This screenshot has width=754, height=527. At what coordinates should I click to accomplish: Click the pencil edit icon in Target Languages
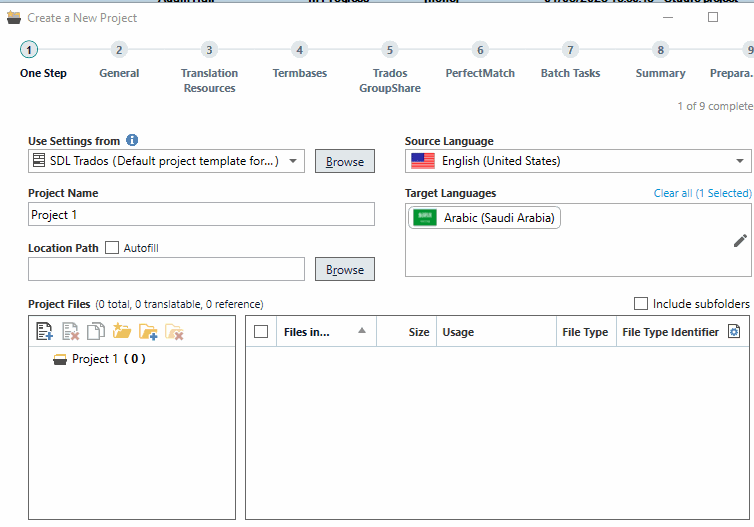click(740, 240)
